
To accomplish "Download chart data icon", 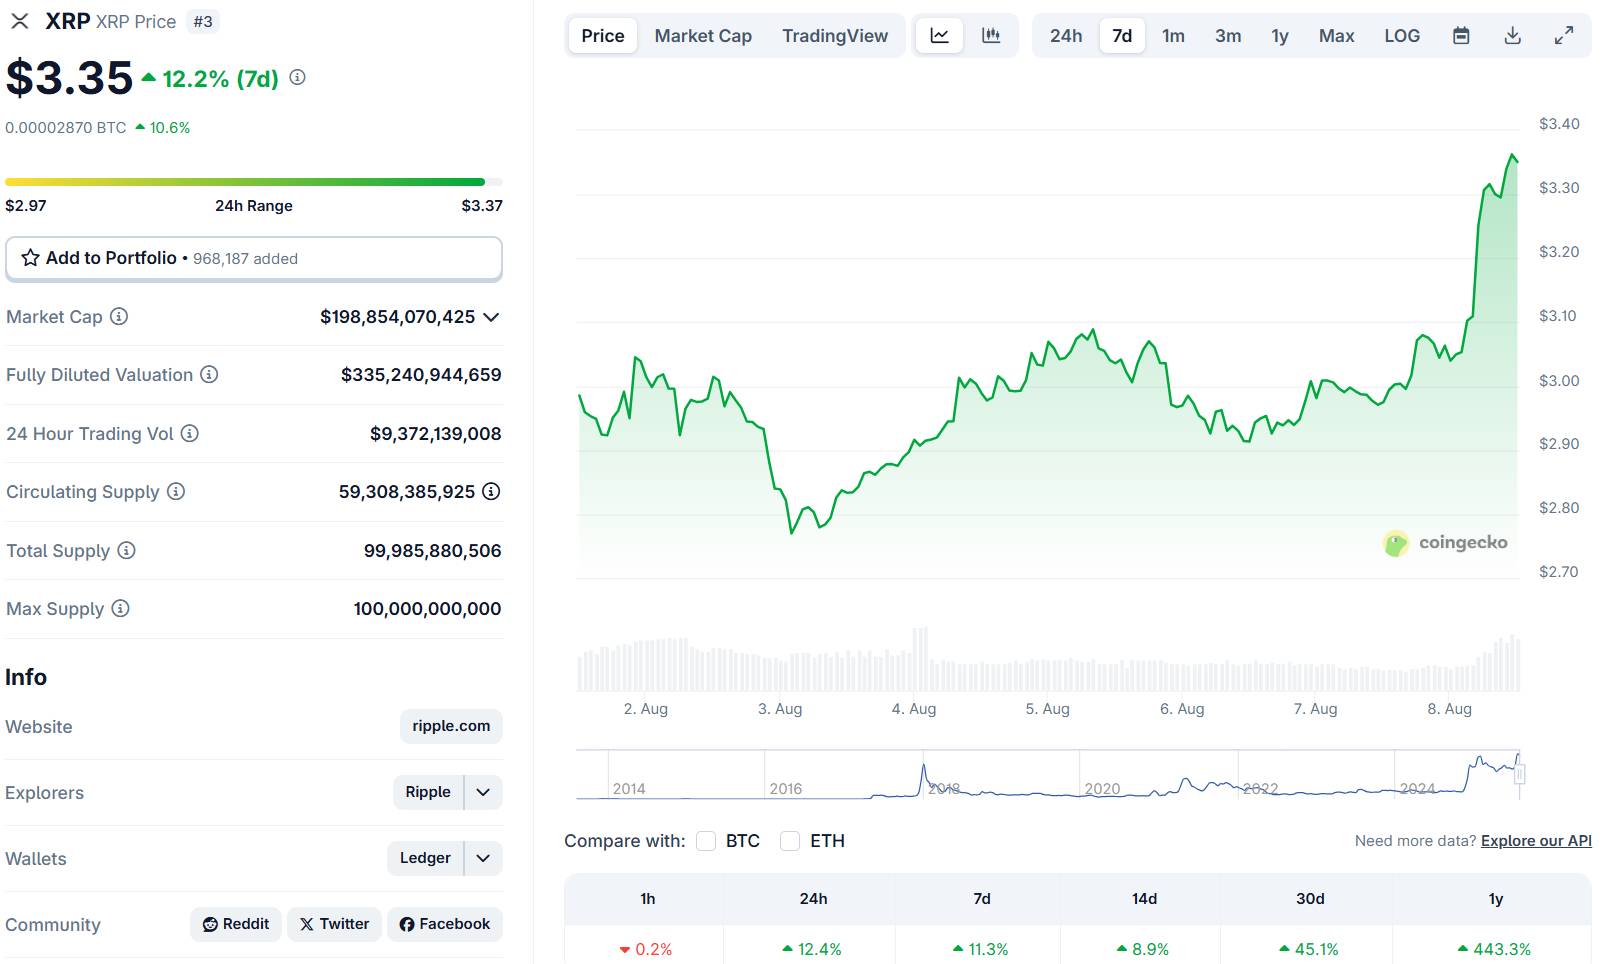I will tap(1513, 36).
